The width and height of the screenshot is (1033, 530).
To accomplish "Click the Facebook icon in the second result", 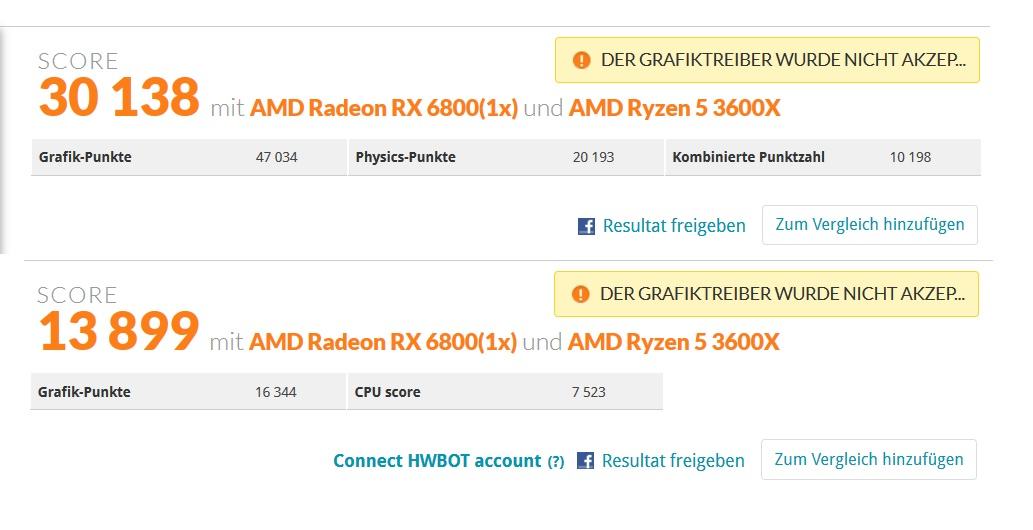I will (585, 460).
